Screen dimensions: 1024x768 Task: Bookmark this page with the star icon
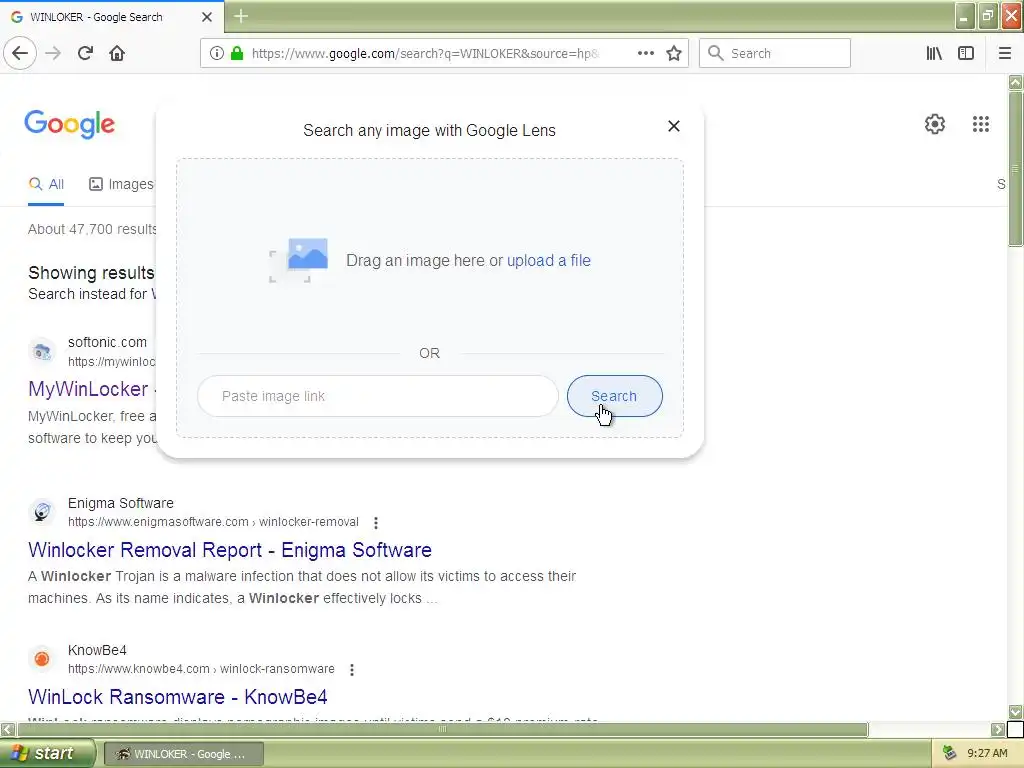click(674, 53)
